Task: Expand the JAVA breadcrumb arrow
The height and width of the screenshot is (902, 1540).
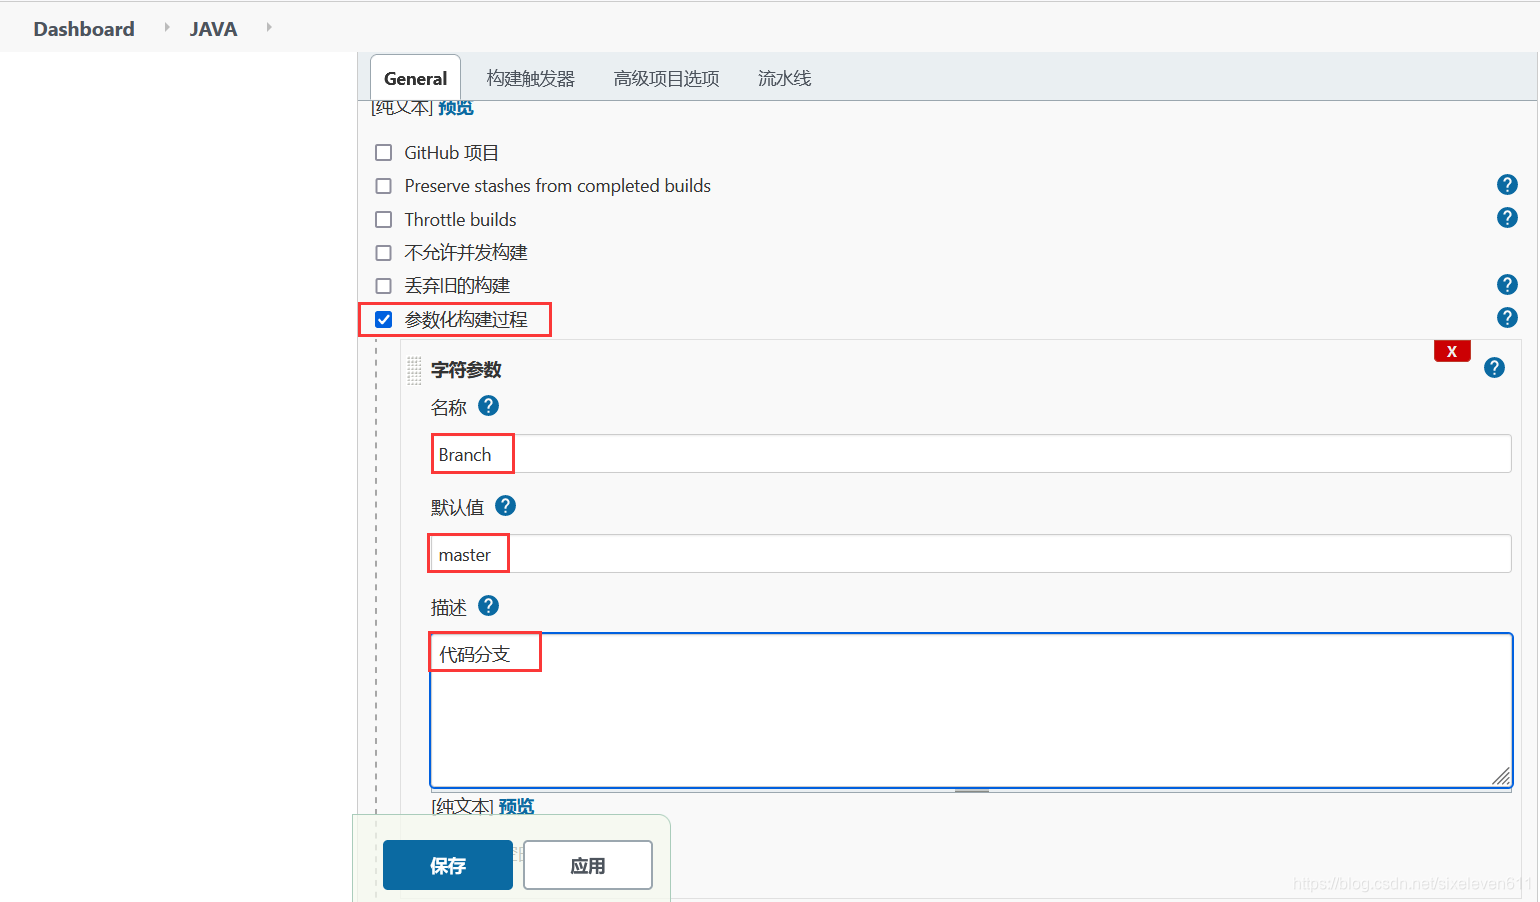Action: tap(269, 28)
